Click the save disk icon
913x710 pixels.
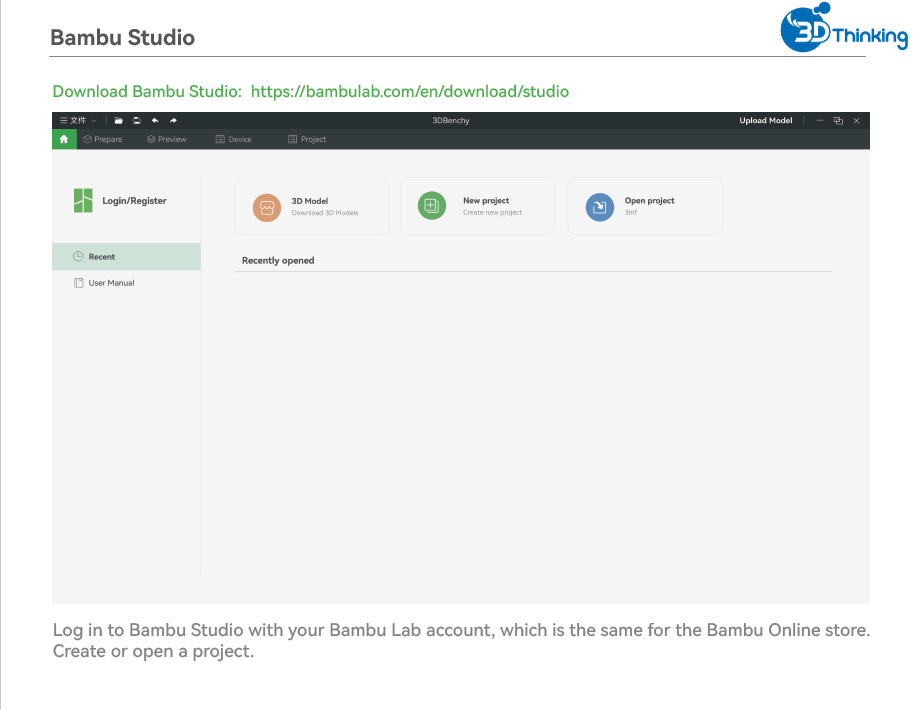click(137, 121)
